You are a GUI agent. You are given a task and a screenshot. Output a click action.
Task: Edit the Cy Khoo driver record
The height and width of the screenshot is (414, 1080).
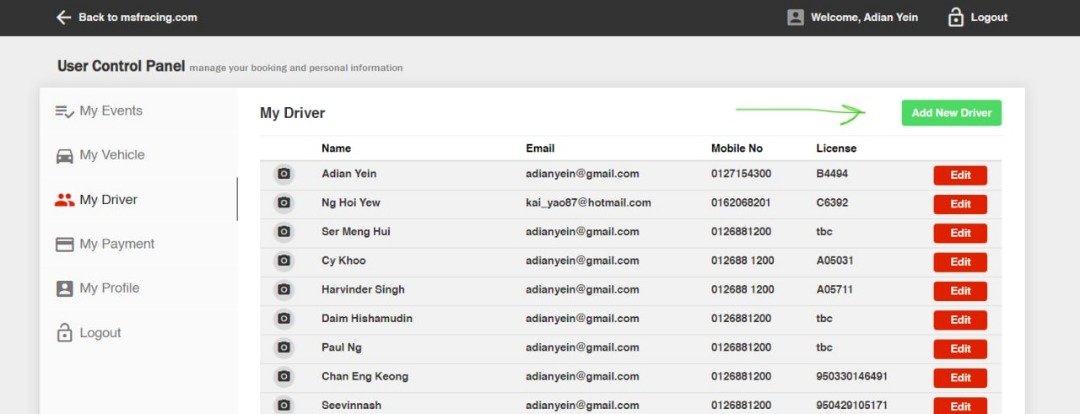coord(960,262)
